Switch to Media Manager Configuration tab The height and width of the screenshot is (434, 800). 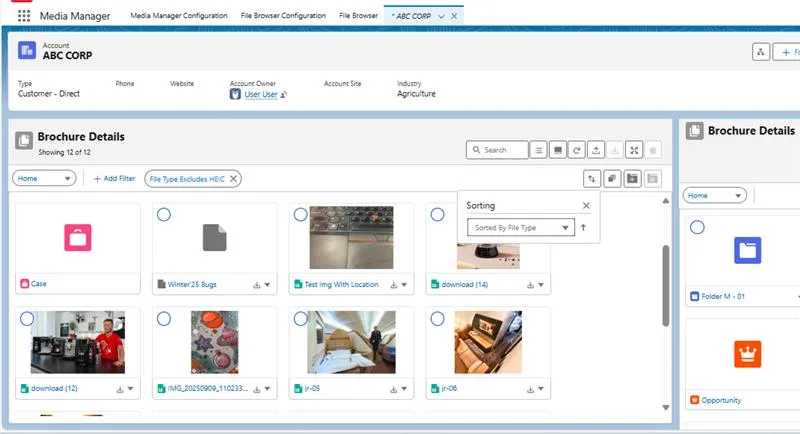point(179,16)
